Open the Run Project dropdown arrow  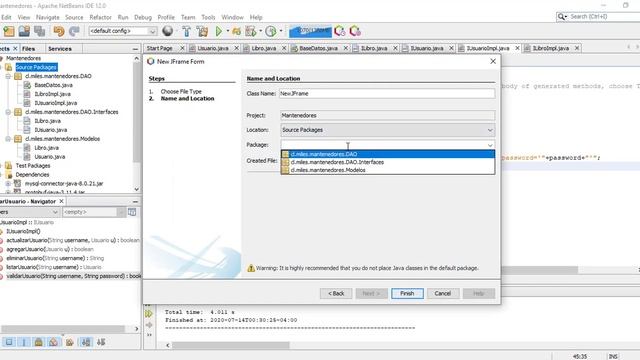(228, 31)
